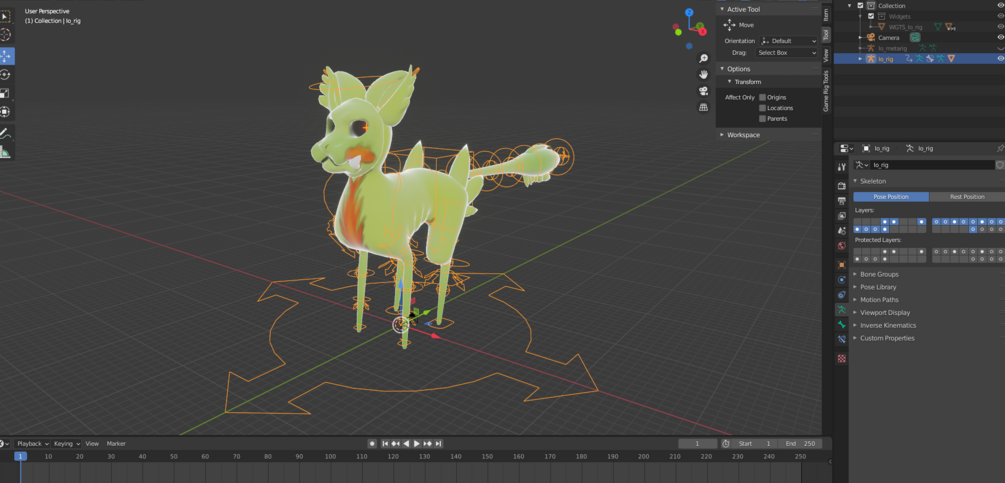1005x483 pixels.
Task: Select the Move tool in the left toolbar
Action: coord(6,56)
